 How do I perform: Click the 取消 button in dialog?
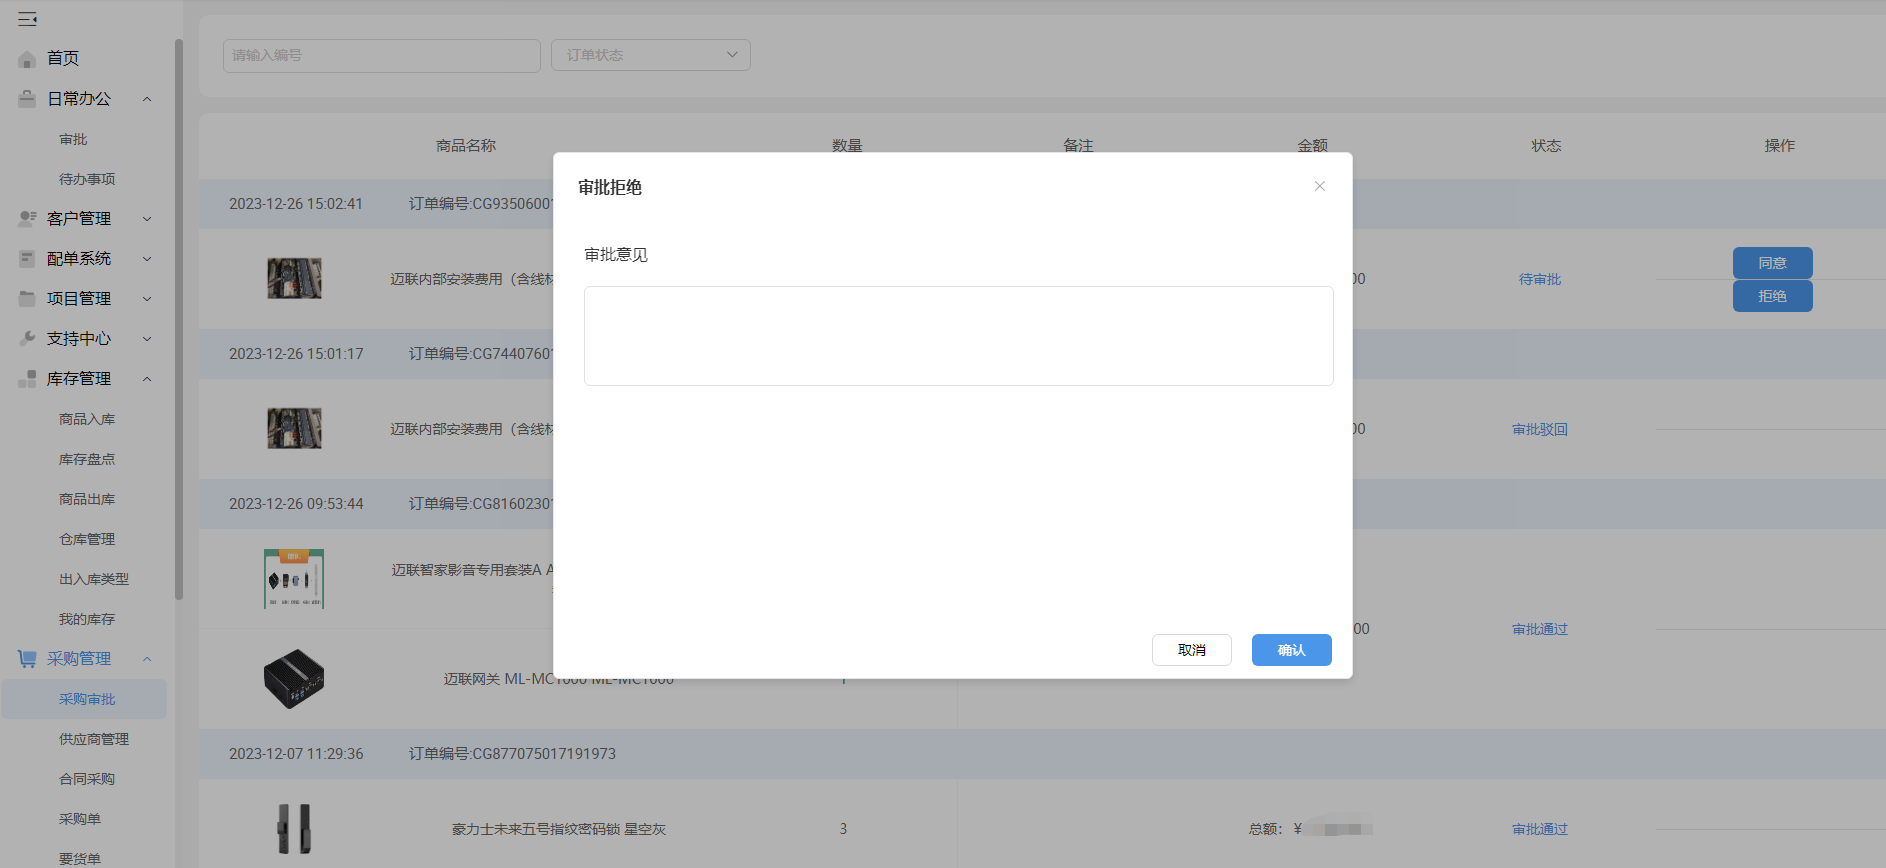coord(1192,650)
